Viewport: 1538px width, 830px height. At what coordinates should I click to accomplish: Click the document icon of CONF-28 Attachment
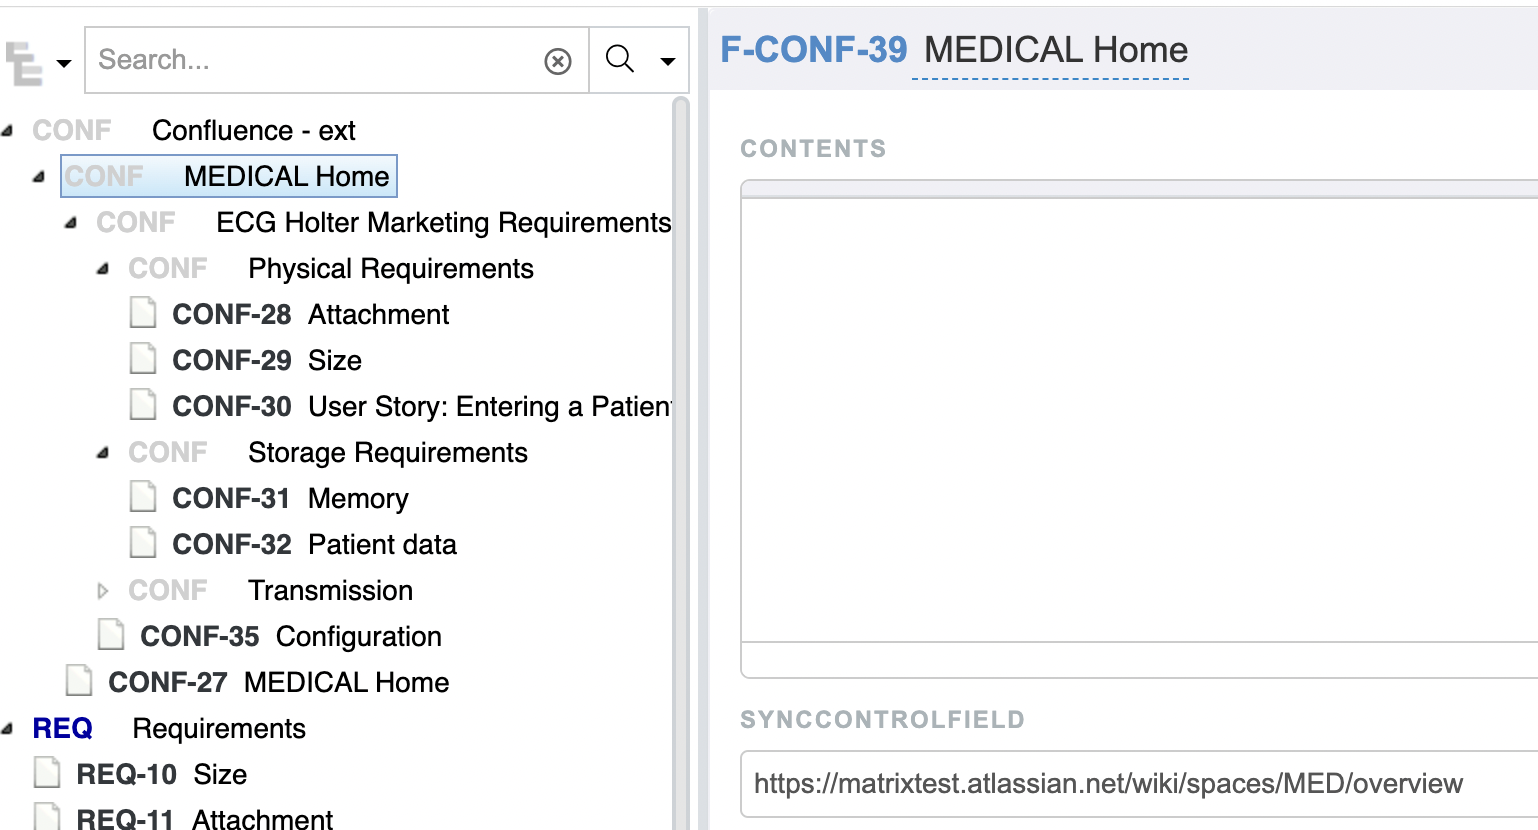click(x=143, y=313)
